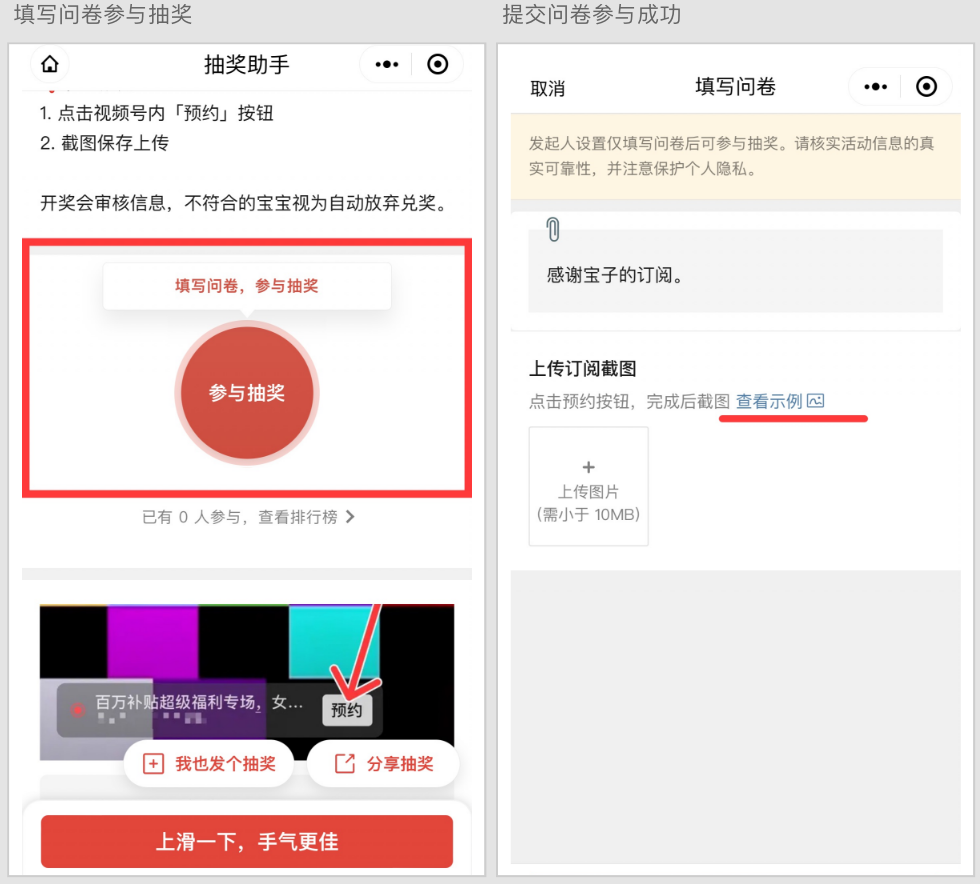
Task: Select 取消 in the questionnaire header
Action: coord(547,89)
